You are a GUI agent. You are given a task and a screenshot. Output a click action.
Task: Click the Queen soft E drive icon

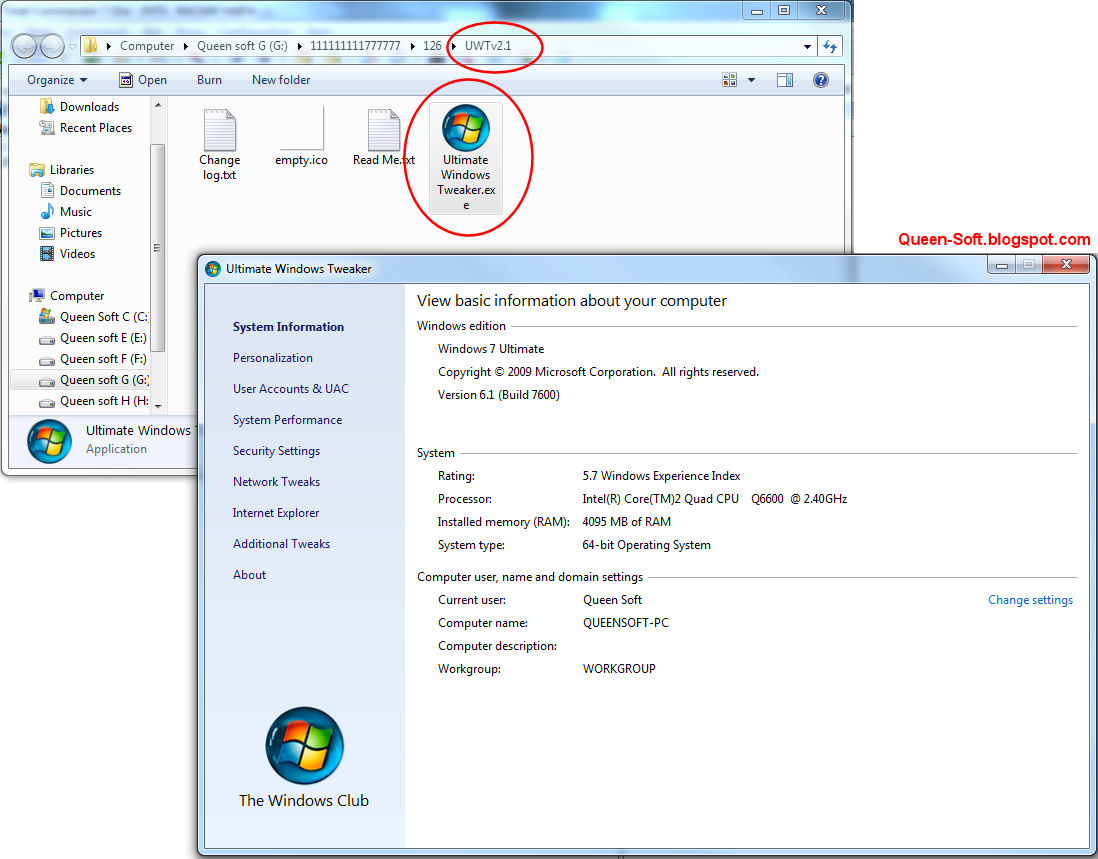47,340
